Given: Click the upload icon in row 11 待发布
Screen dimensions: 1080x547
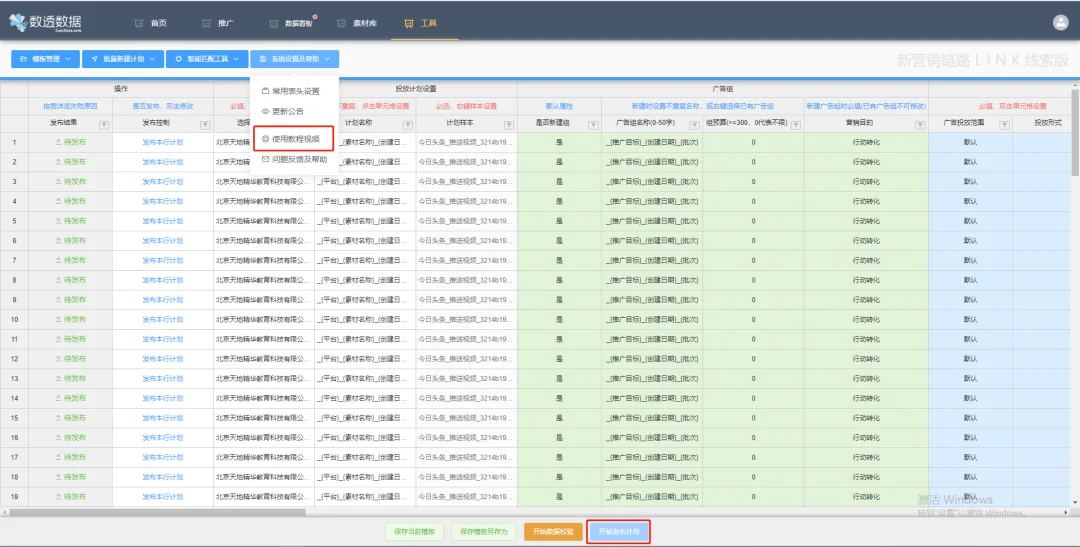Looking at the screenshot, I should pyautogui.click(x=58, y=339).
